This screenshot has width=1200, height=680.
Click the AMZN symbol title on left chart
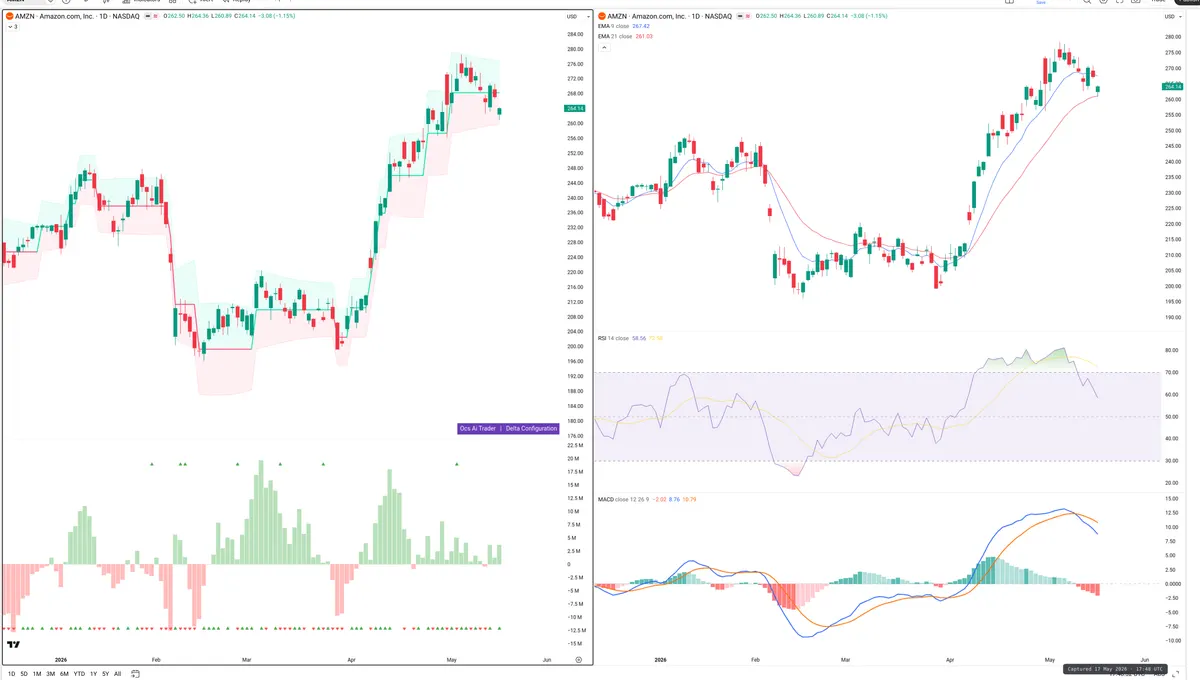click(77, 17)
